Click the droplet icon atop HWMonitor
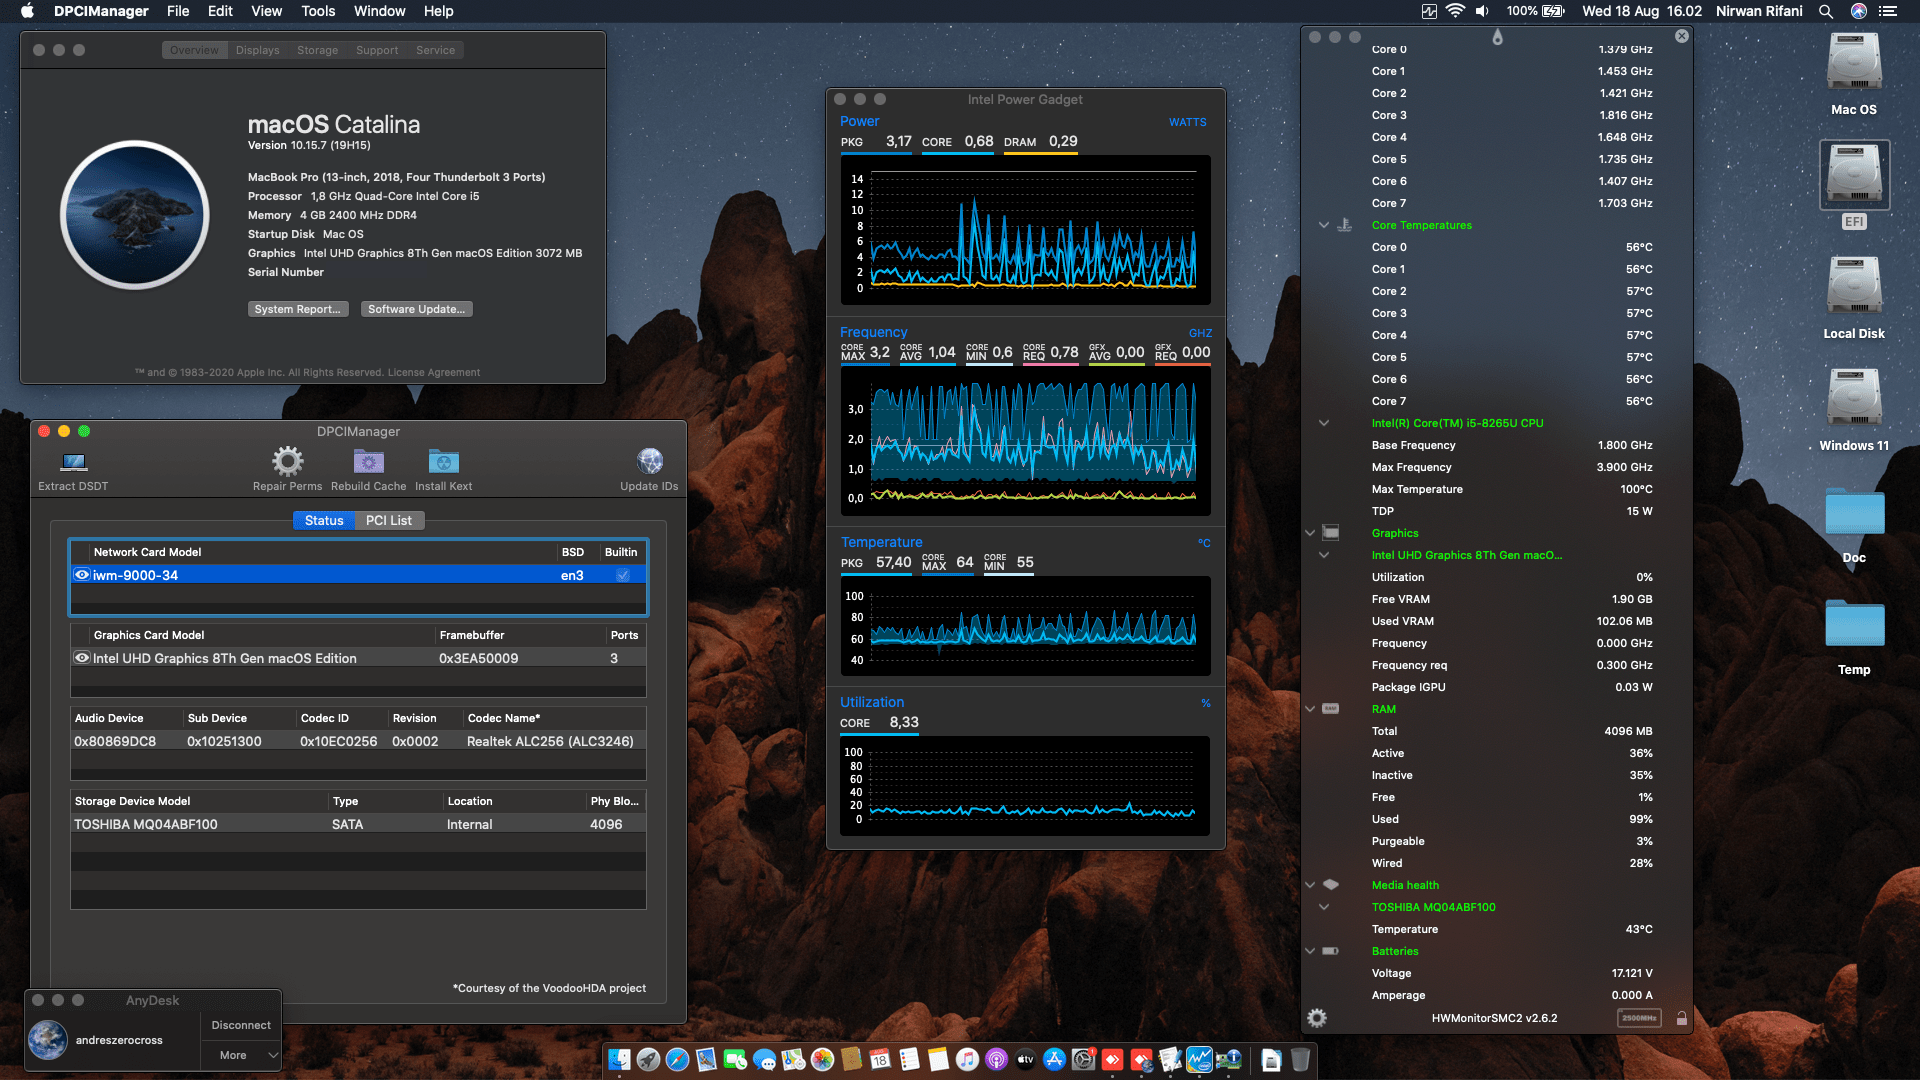 click(1497, 37)
